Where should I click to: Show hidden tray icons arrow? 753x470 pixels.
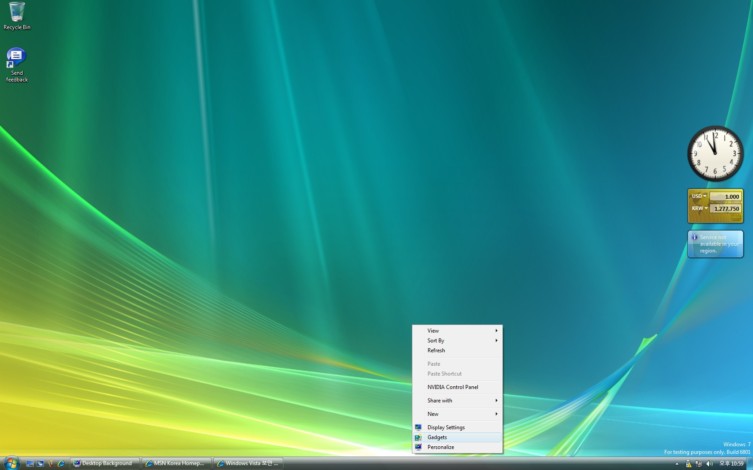pos(677,464)
